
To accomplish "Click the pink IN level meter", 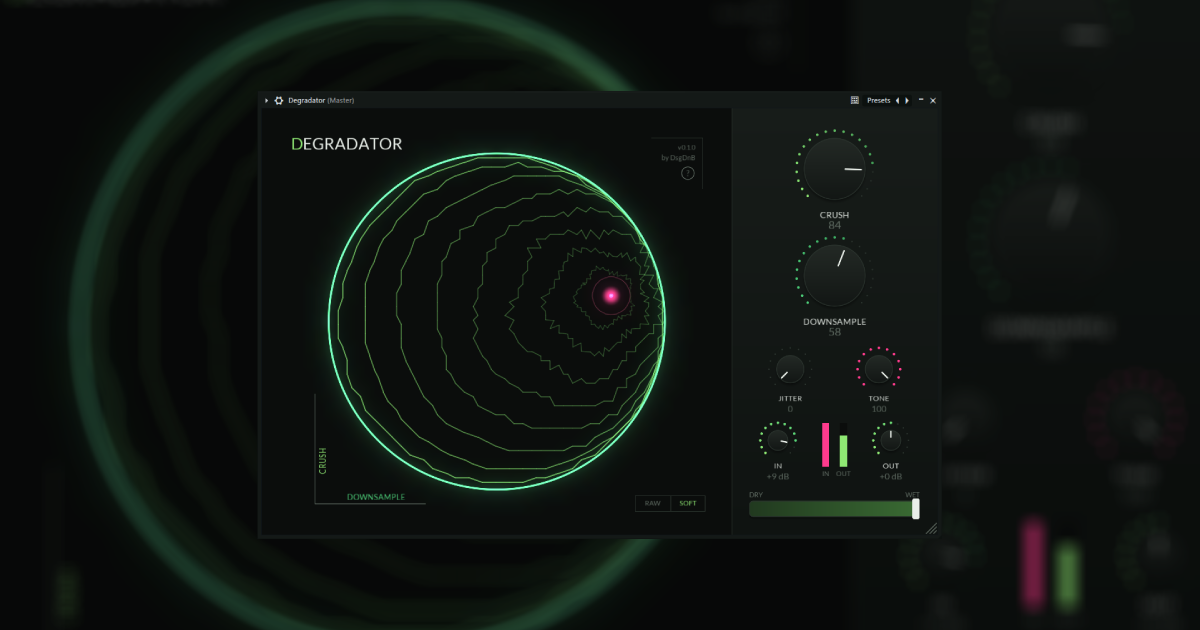I will [826, 444].
